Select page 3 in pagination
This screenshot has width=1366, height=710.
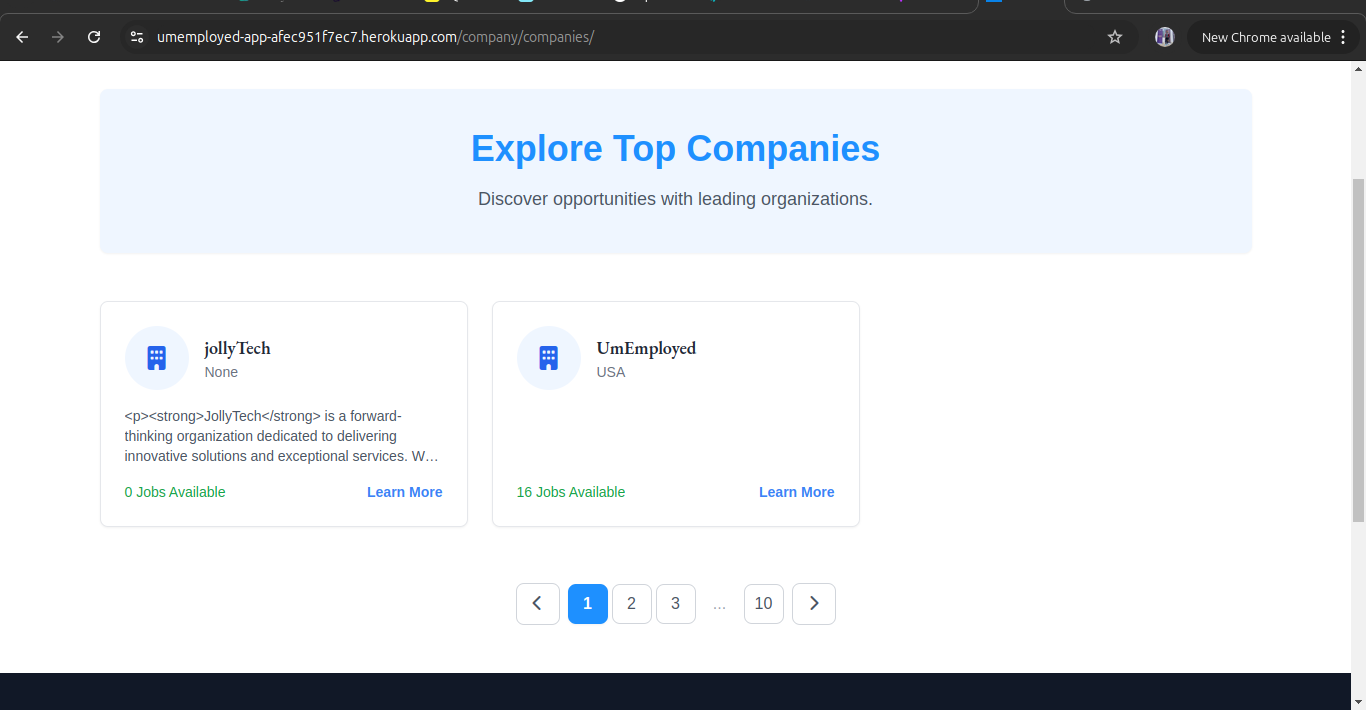coord(675,604)
